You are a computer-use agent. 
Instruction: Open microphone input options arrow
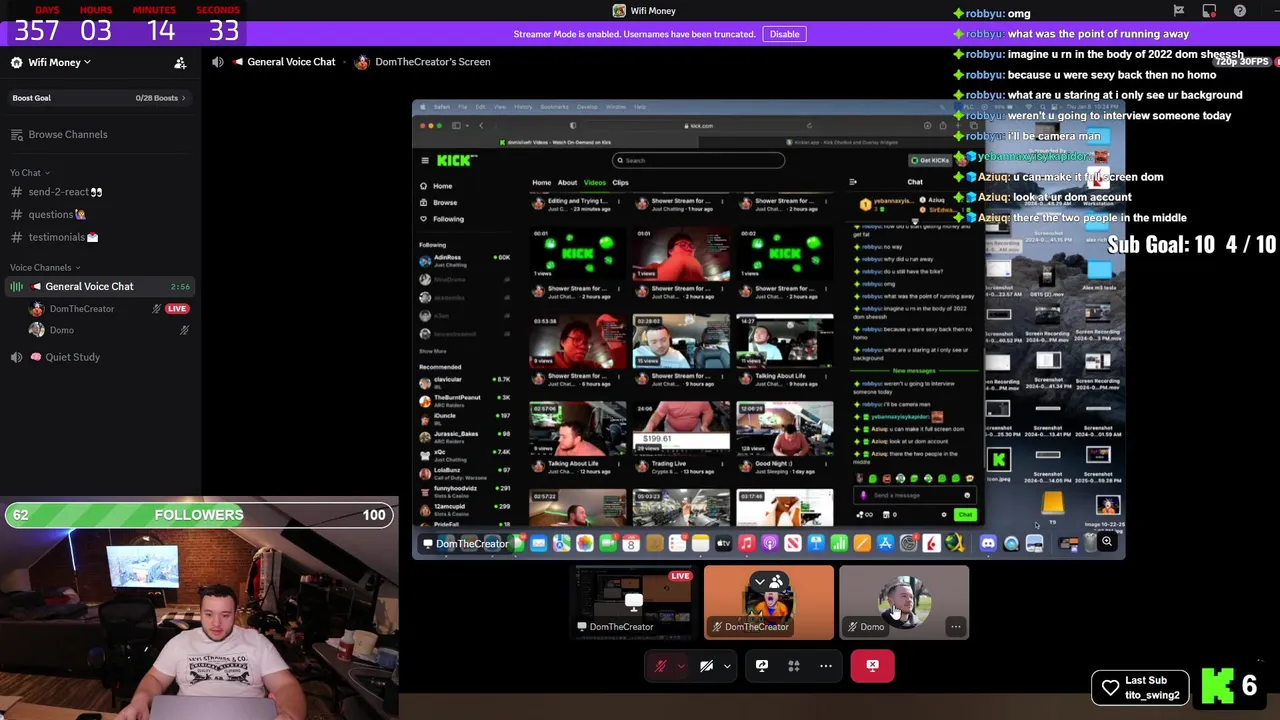coord(681,666)
